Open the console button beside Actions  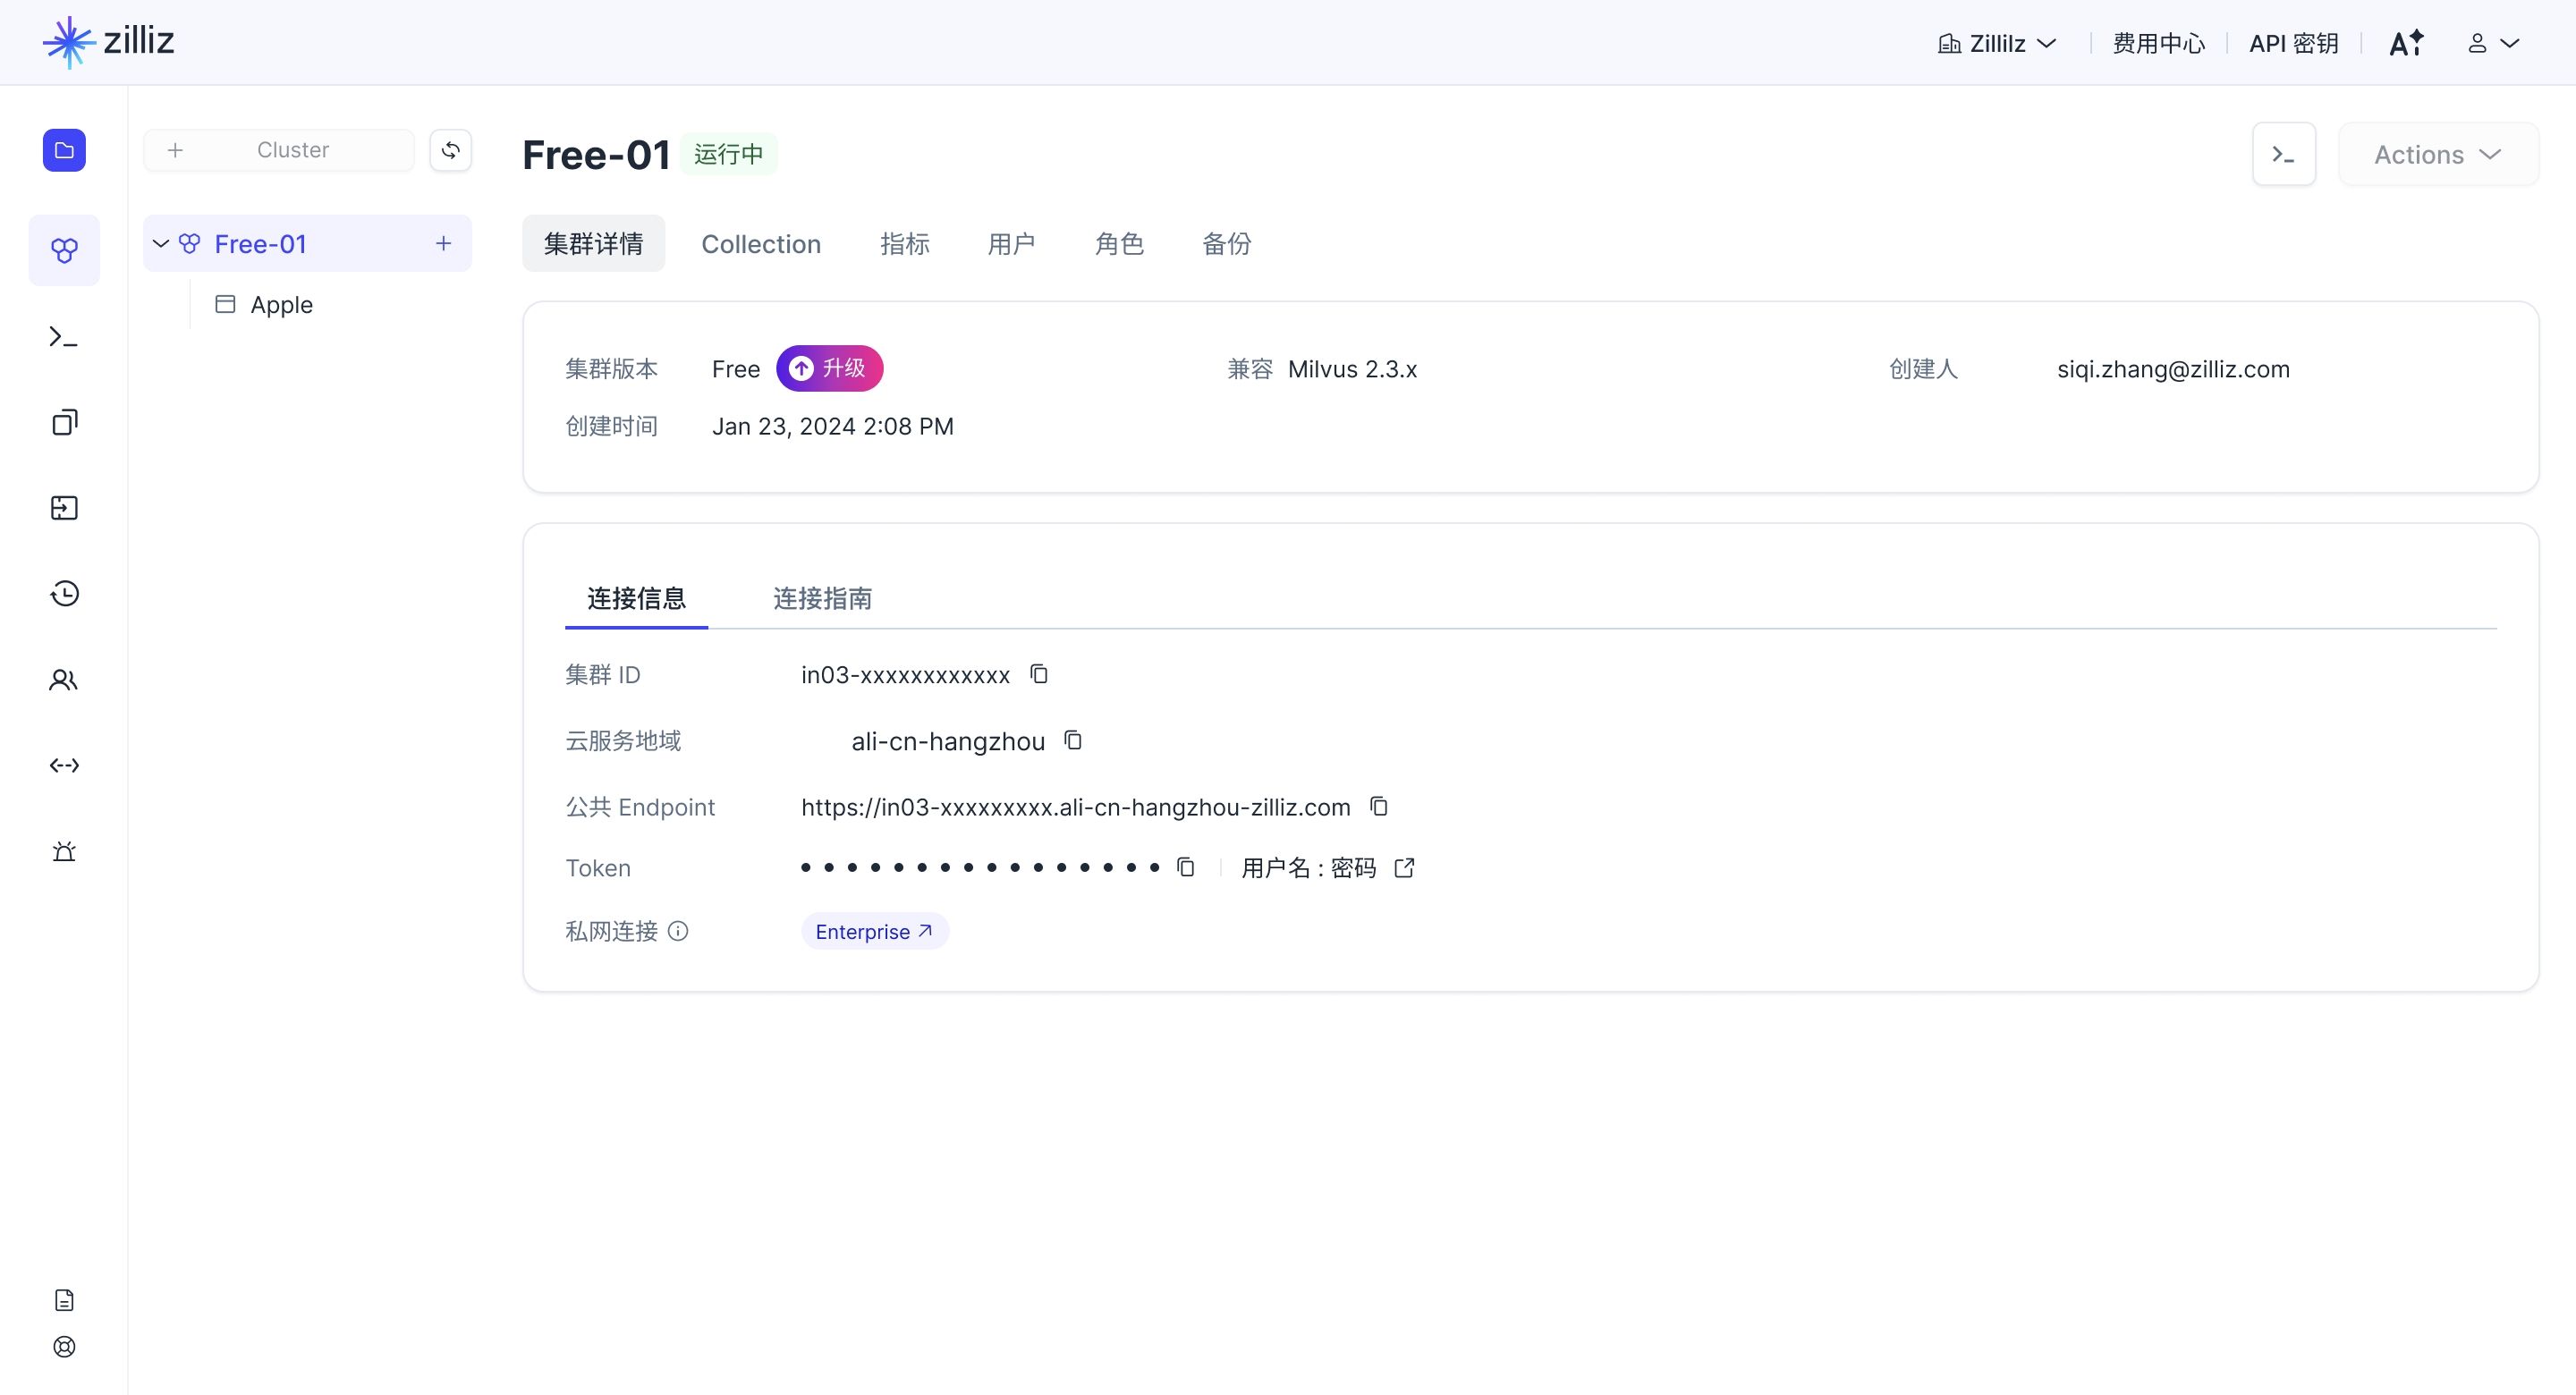2284,154
